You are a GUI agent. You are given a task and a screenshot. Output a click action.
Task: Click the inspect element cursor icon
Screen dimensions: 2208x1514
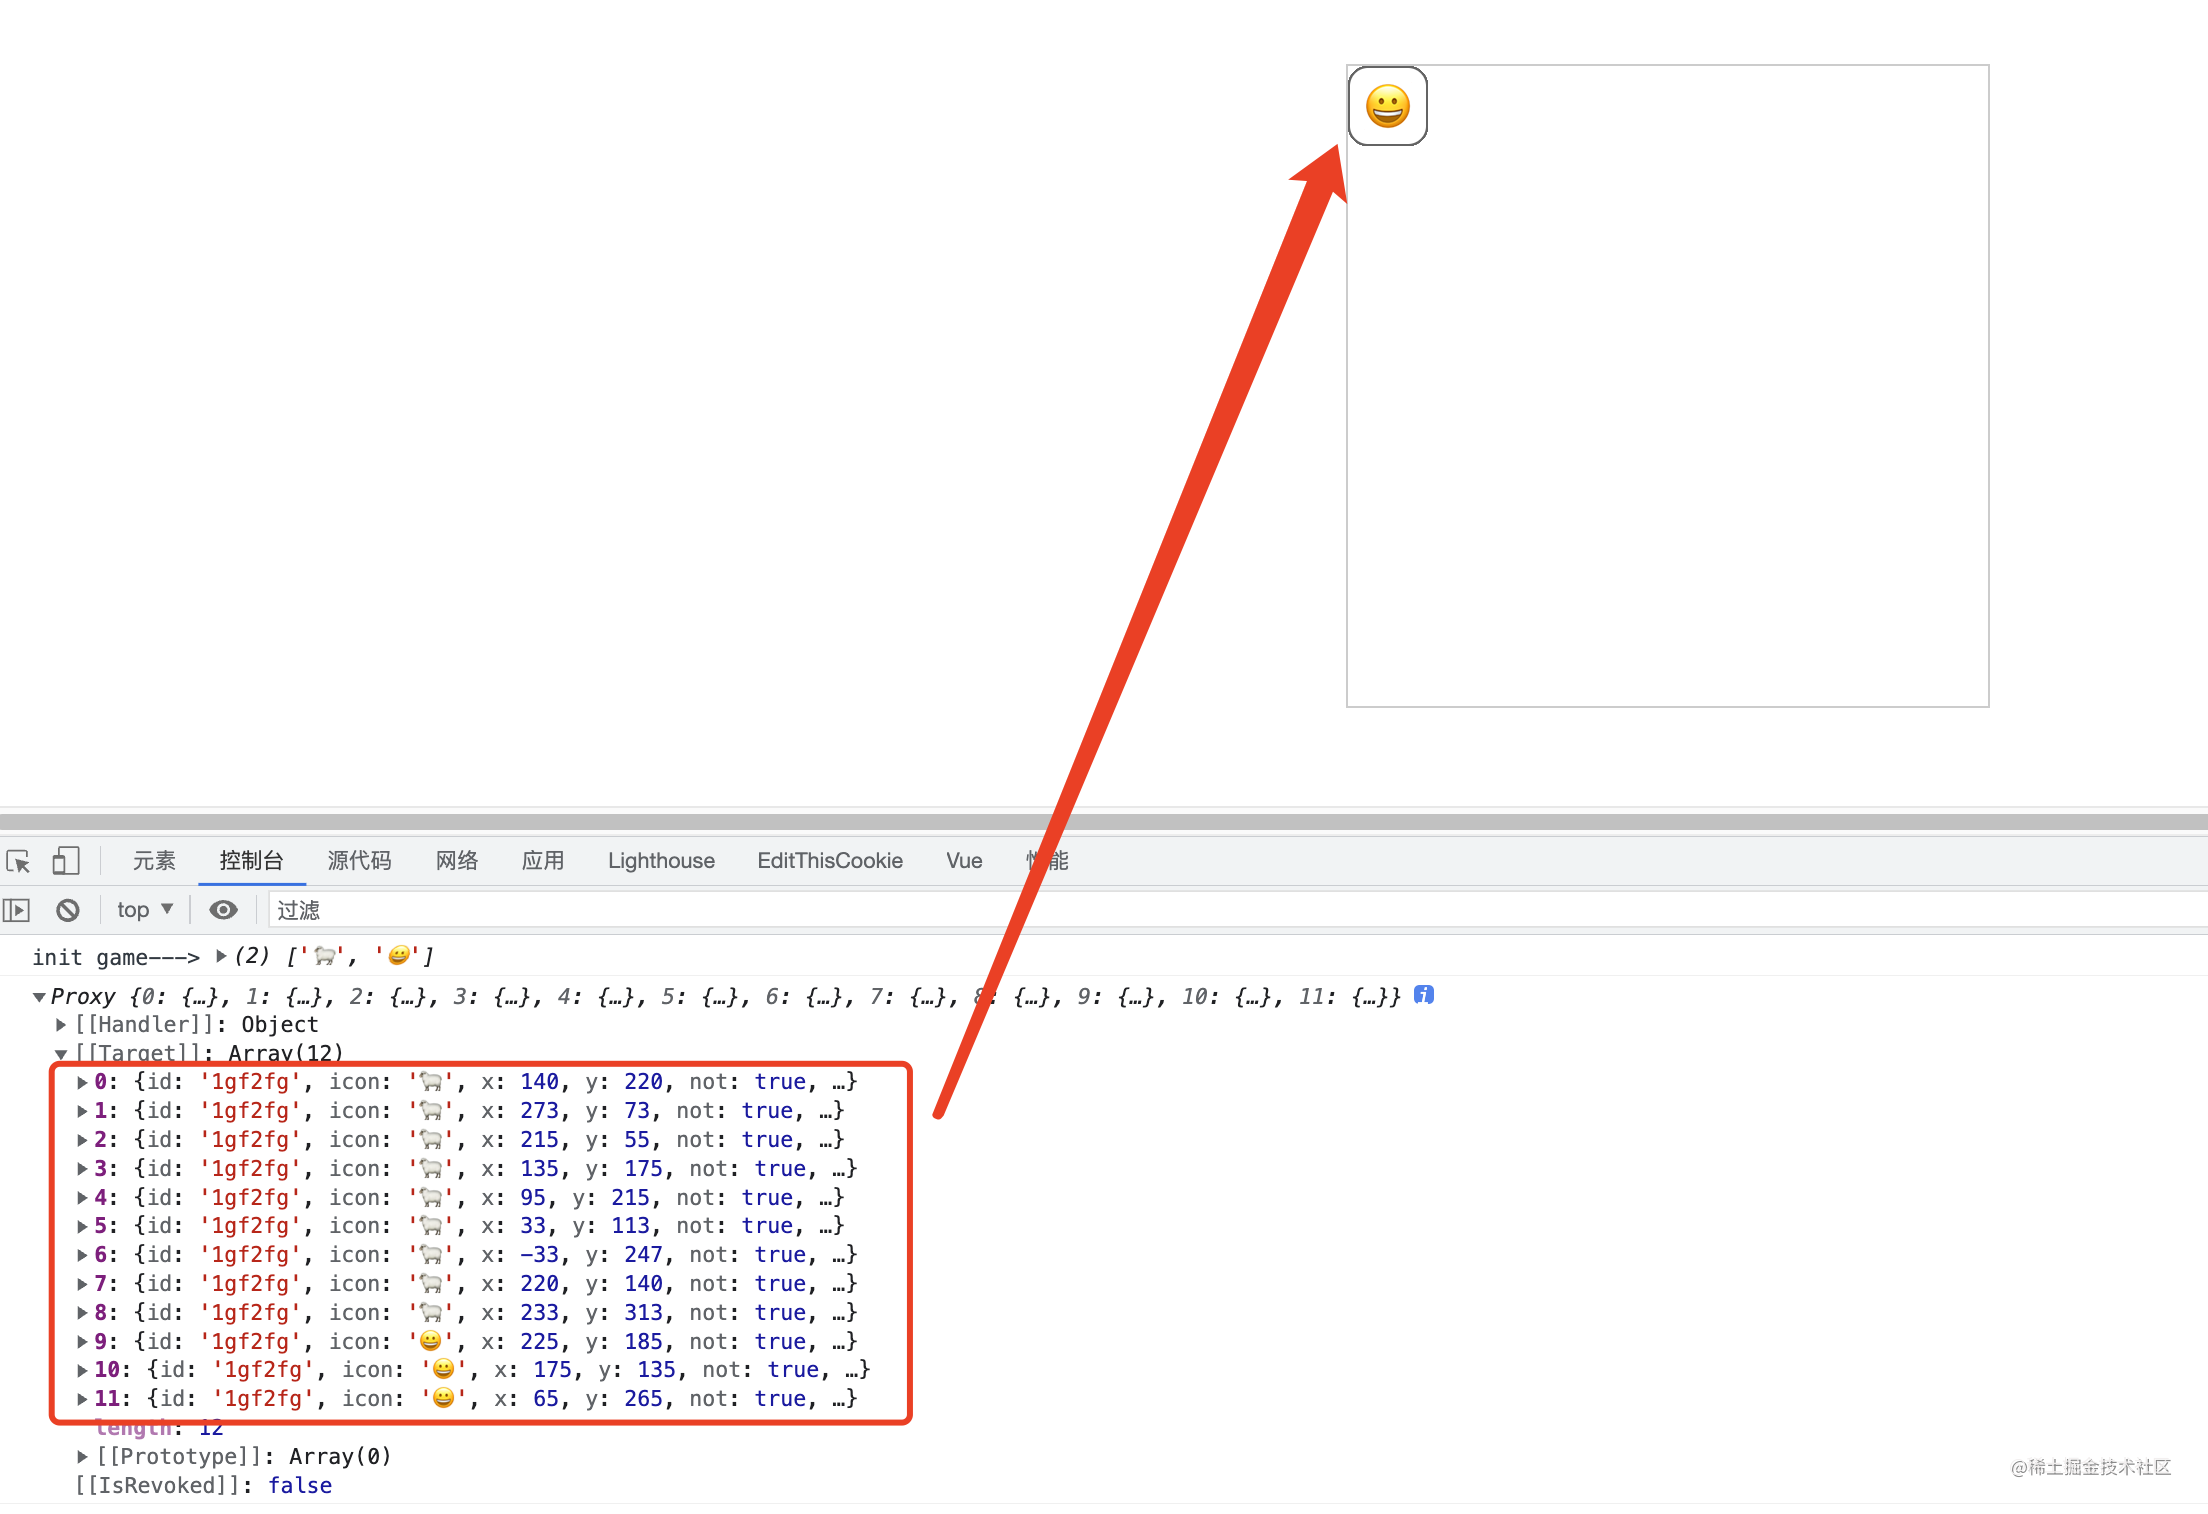pos(18,861)
